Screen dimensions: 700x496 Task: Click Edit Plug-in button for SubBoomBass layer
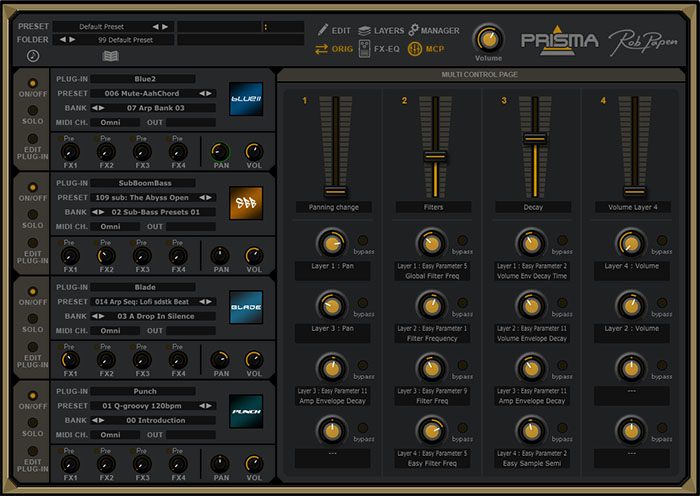(33, 243)
